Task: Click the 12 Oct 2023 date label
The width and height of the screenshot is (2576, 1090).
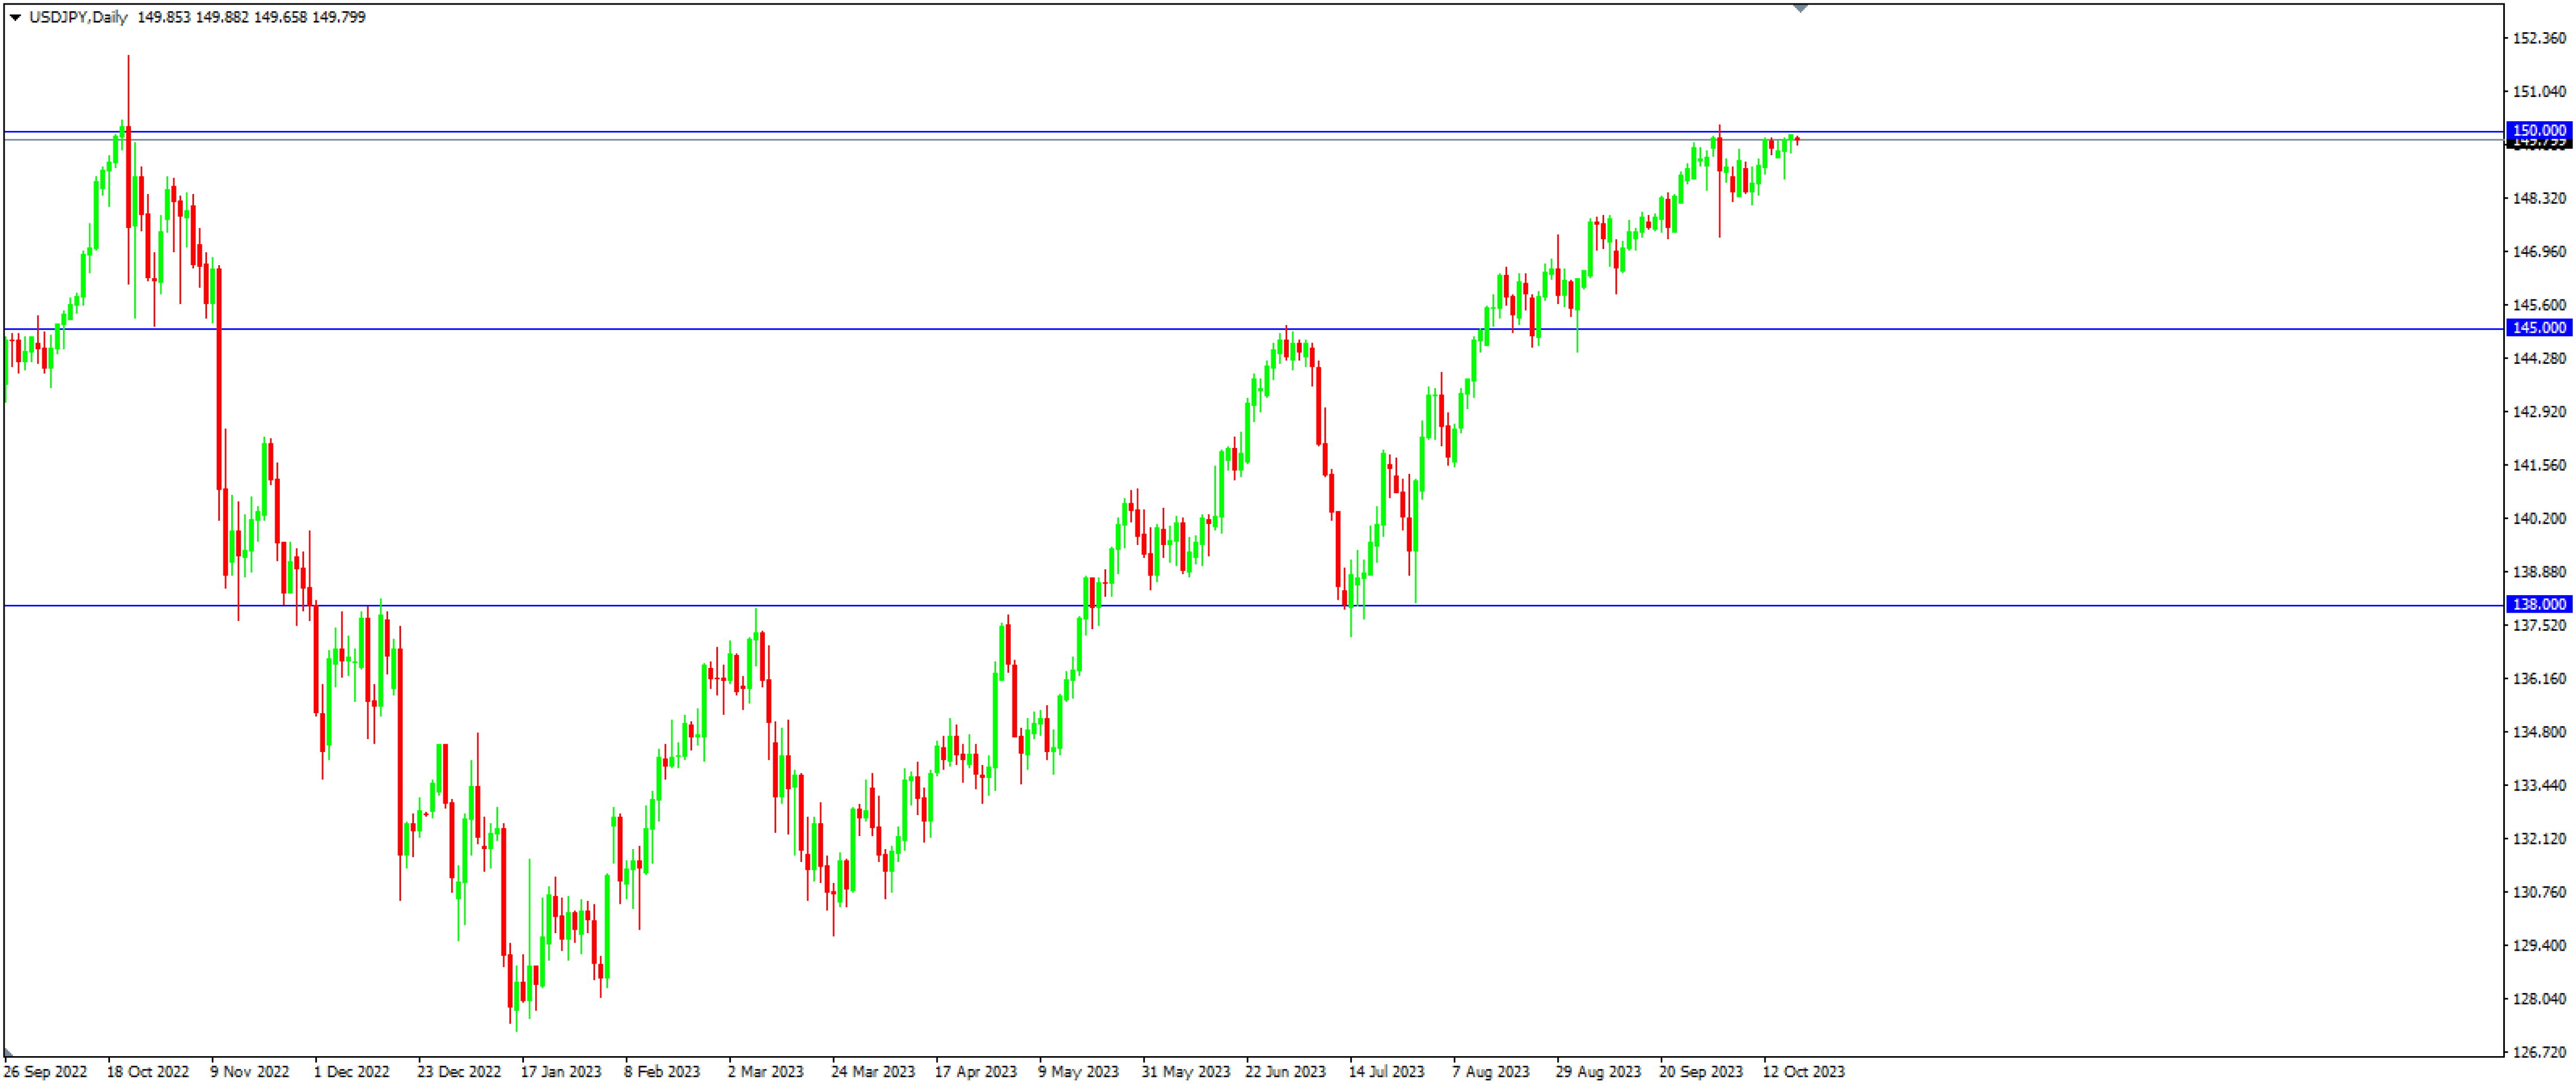Action: pos(1803,1072)
